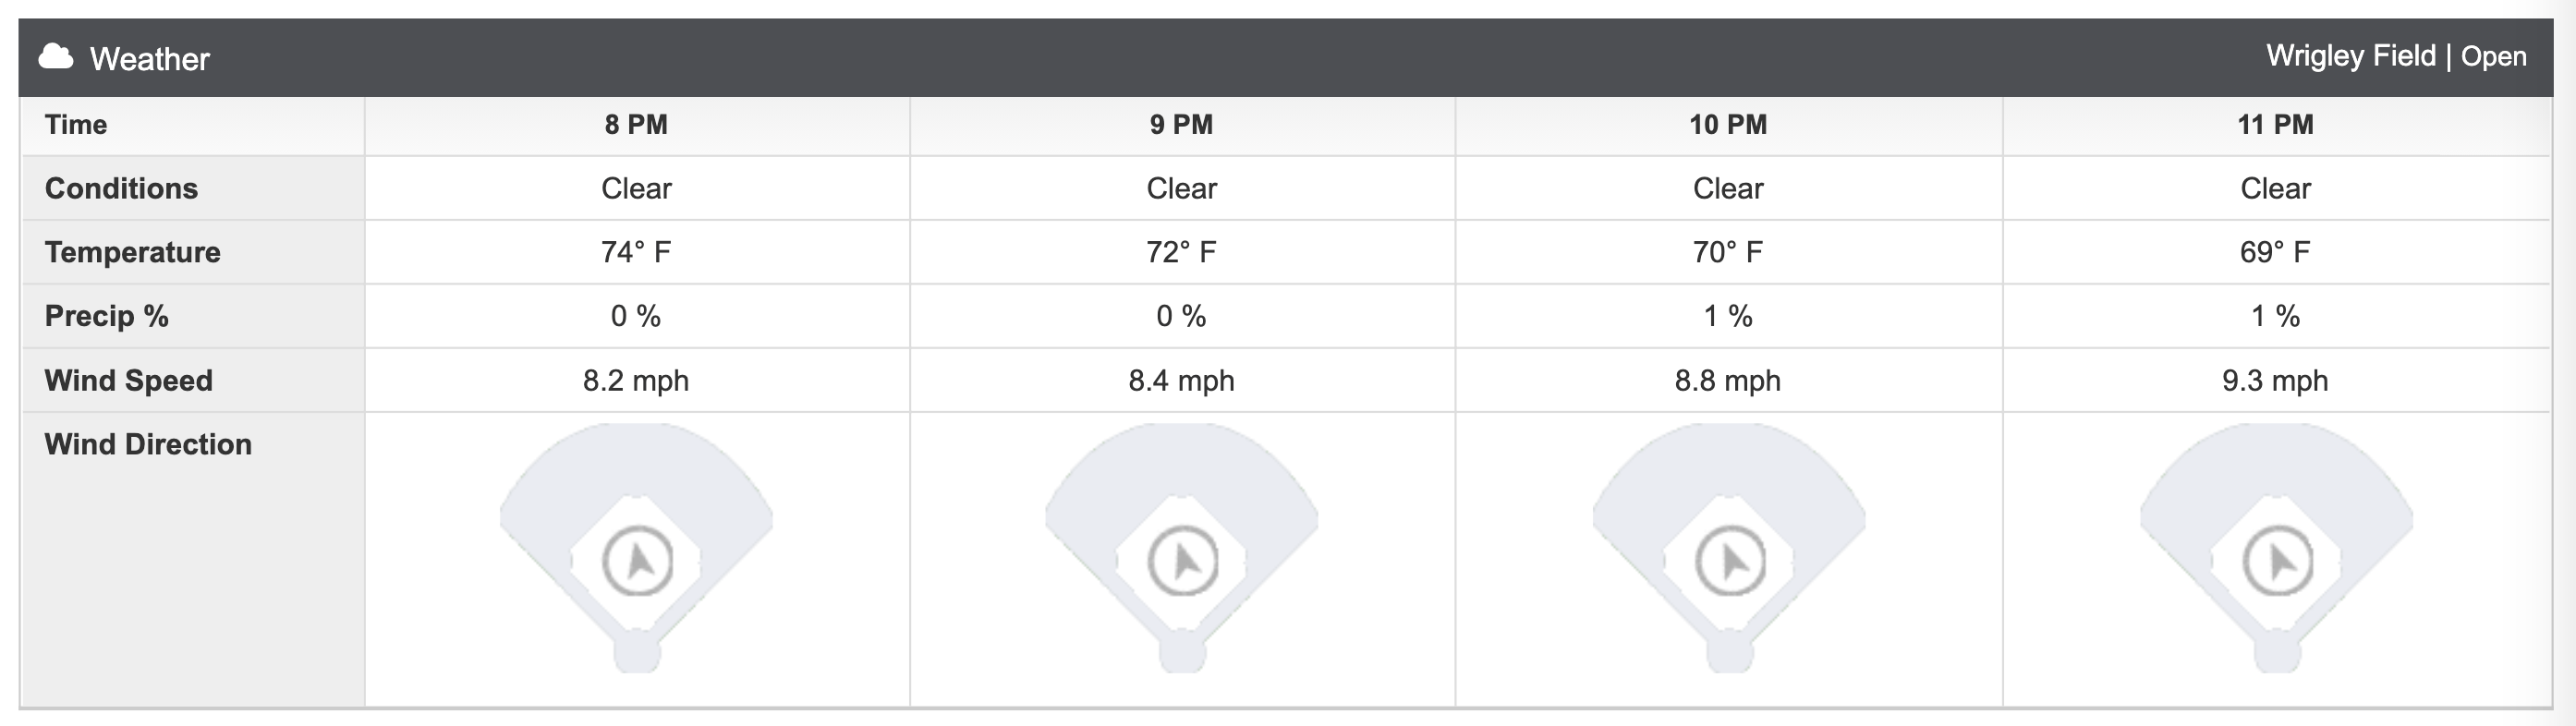The image size is (2576, 726).
Task: Select the 11 PM ballpark field diagram
Action: (2276, 548)
